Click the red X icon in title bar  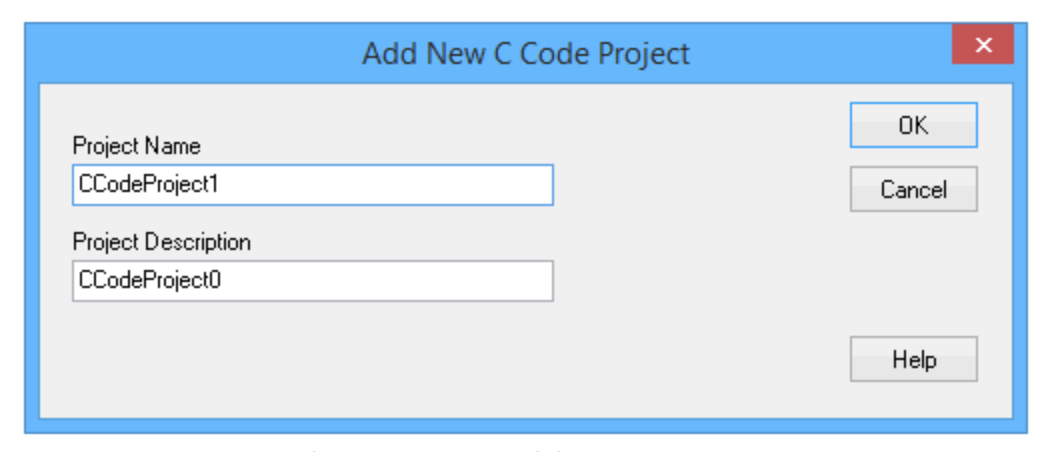tap(982, 45)
